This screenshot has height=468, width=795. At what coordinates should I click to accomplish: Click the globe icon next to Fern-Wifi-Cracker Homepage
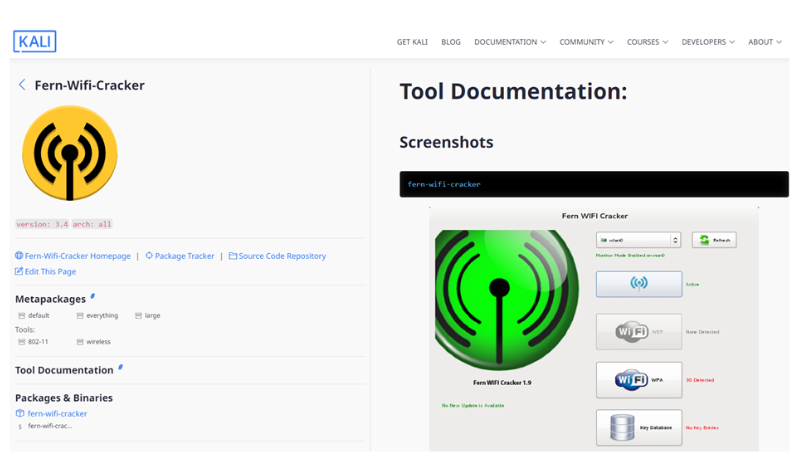pyautogui.click(x=19, y=256)
